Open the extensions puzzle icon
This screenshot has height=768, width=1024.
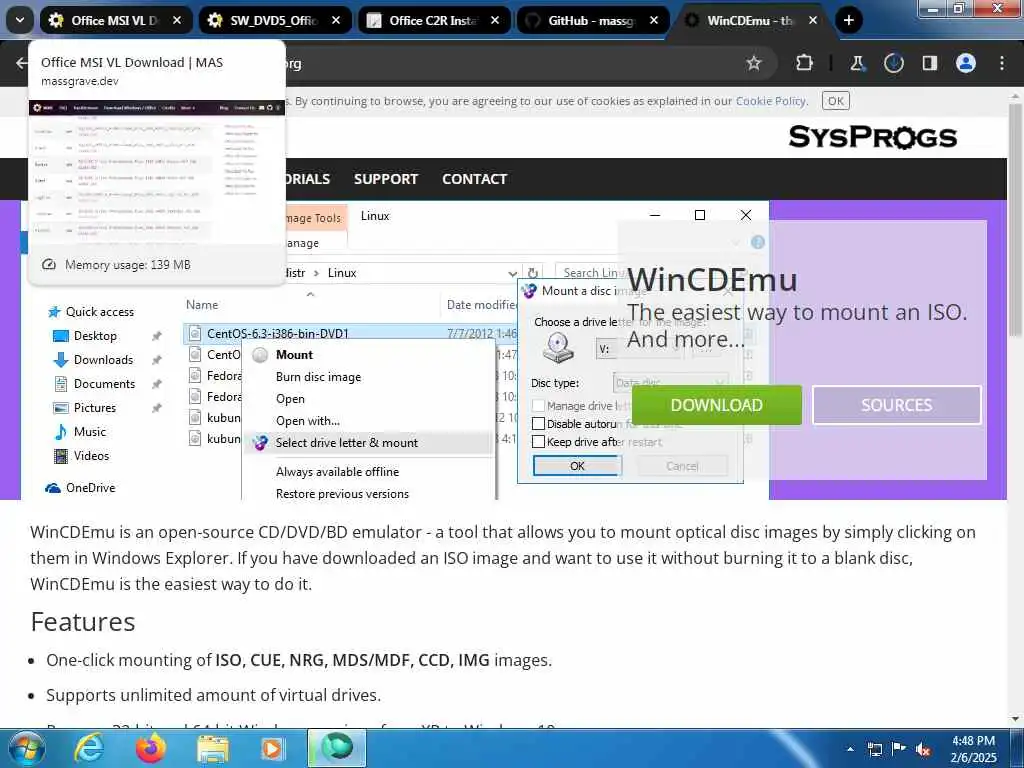click(x=805, y=63)
